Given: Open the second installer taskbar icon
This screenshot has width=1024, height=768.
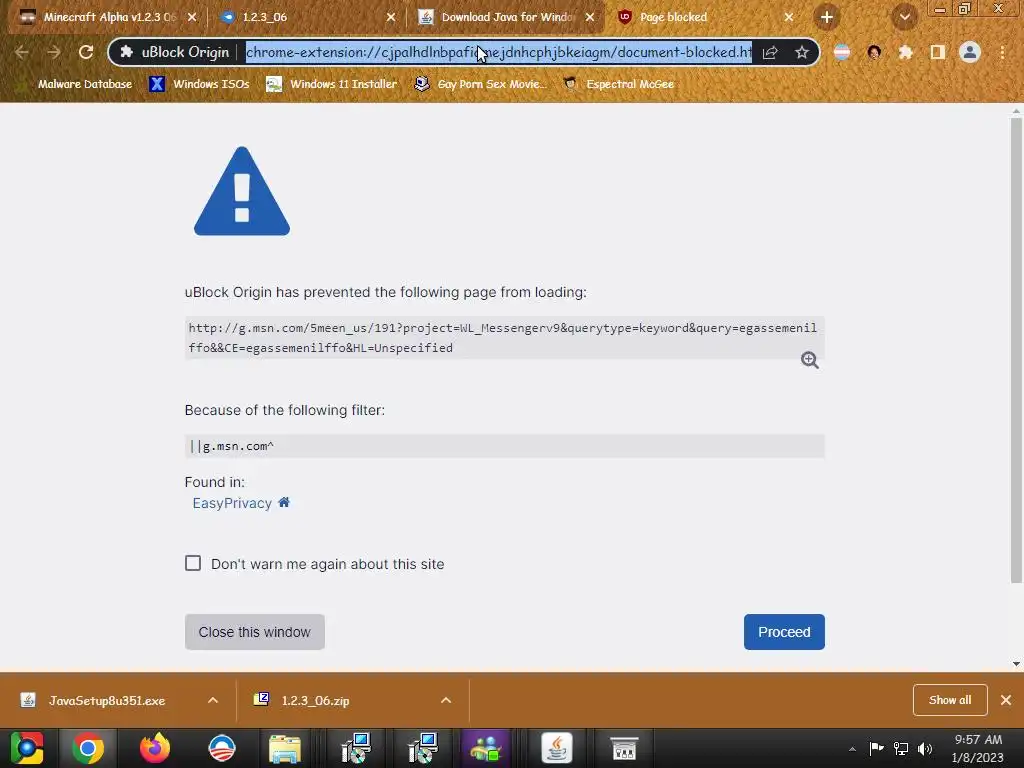Looking at the screenshot, I should 423,748.
